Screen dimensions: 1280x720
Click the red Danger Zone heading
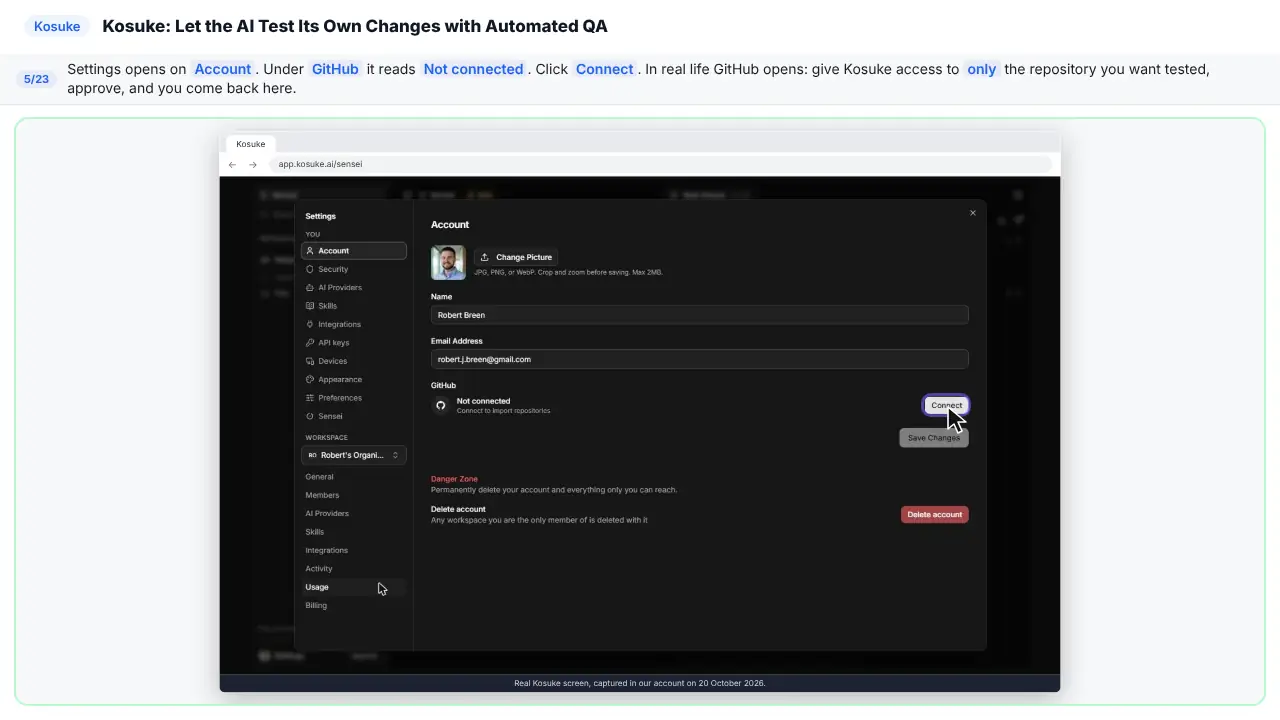tap(454, 479)
